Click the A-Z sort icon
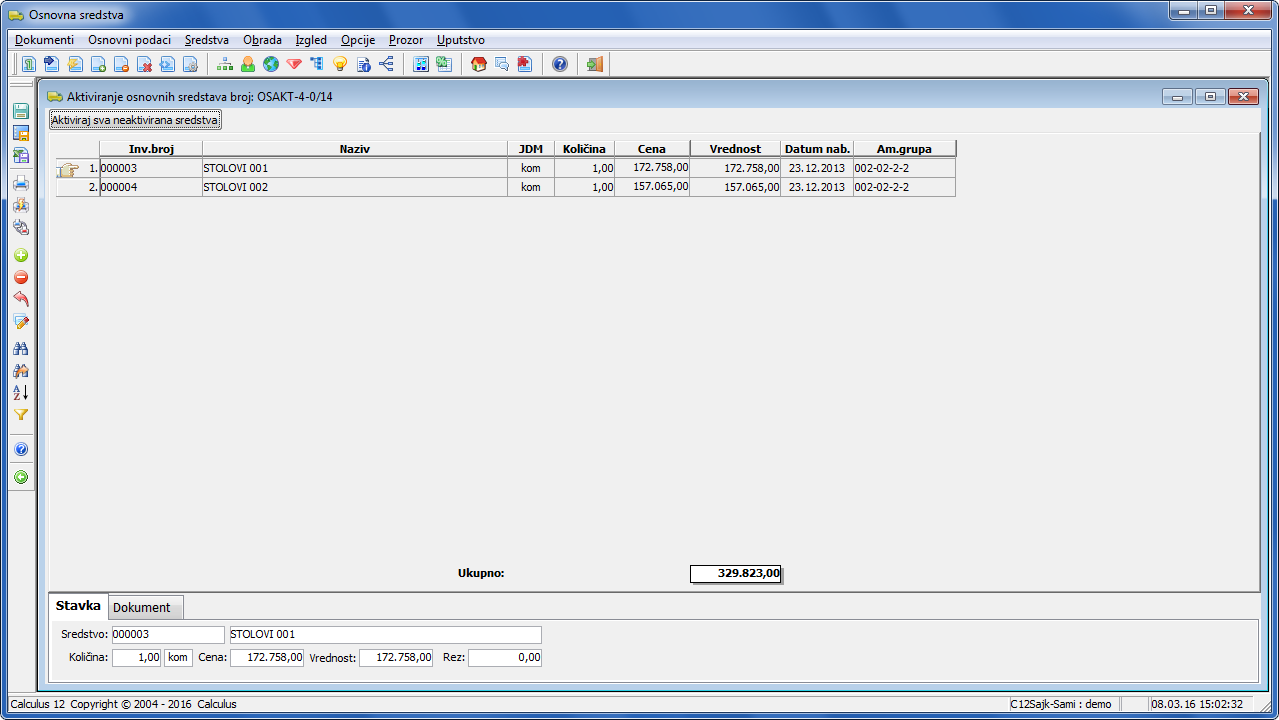 click(x=20, y=392)
